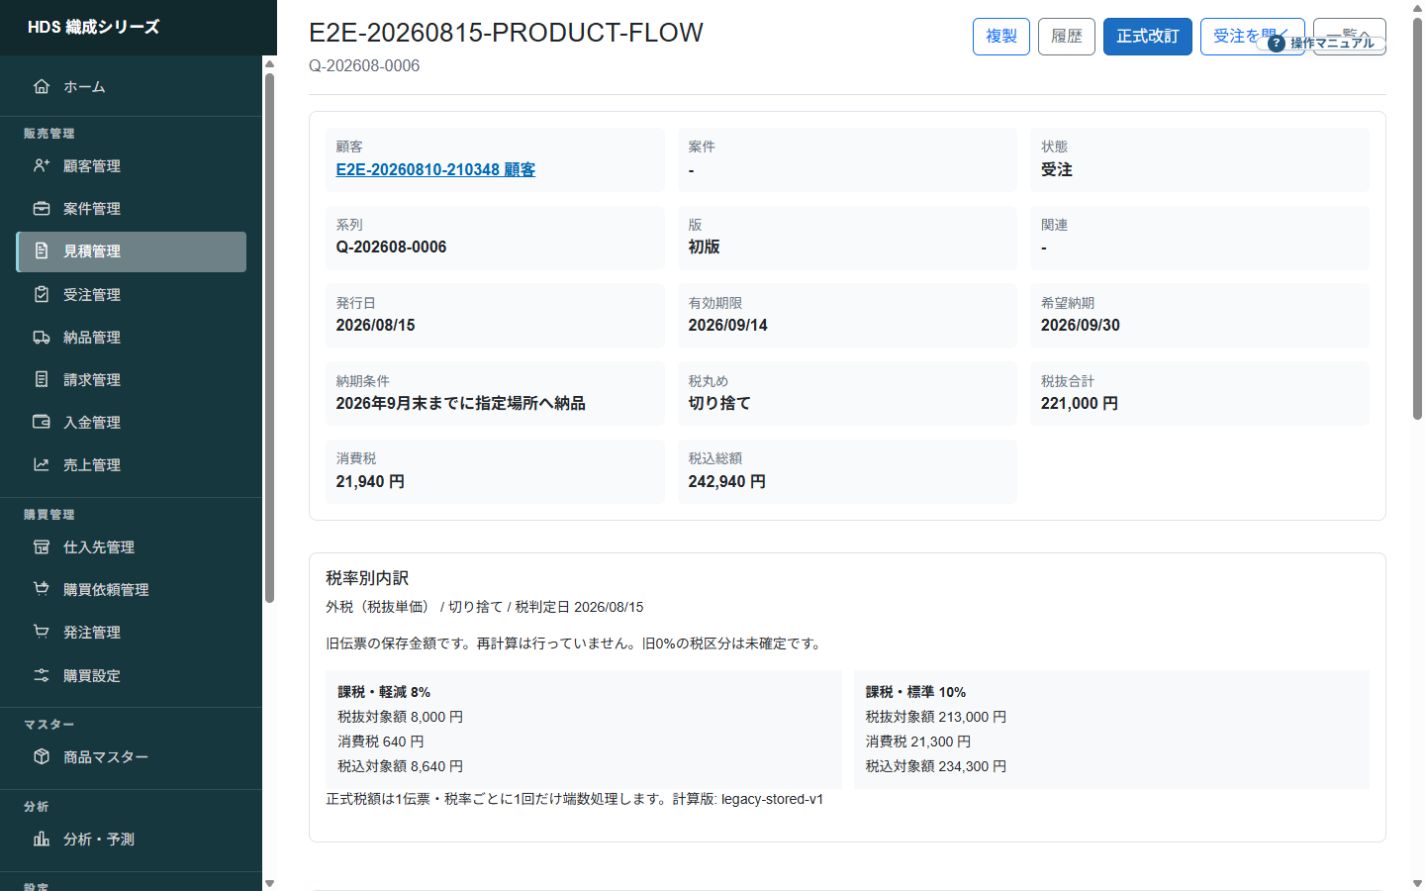Viewport: 1425px width, 891px height.
Task: Click the 入金管理 wallet icon
Action: click(41, 423)
